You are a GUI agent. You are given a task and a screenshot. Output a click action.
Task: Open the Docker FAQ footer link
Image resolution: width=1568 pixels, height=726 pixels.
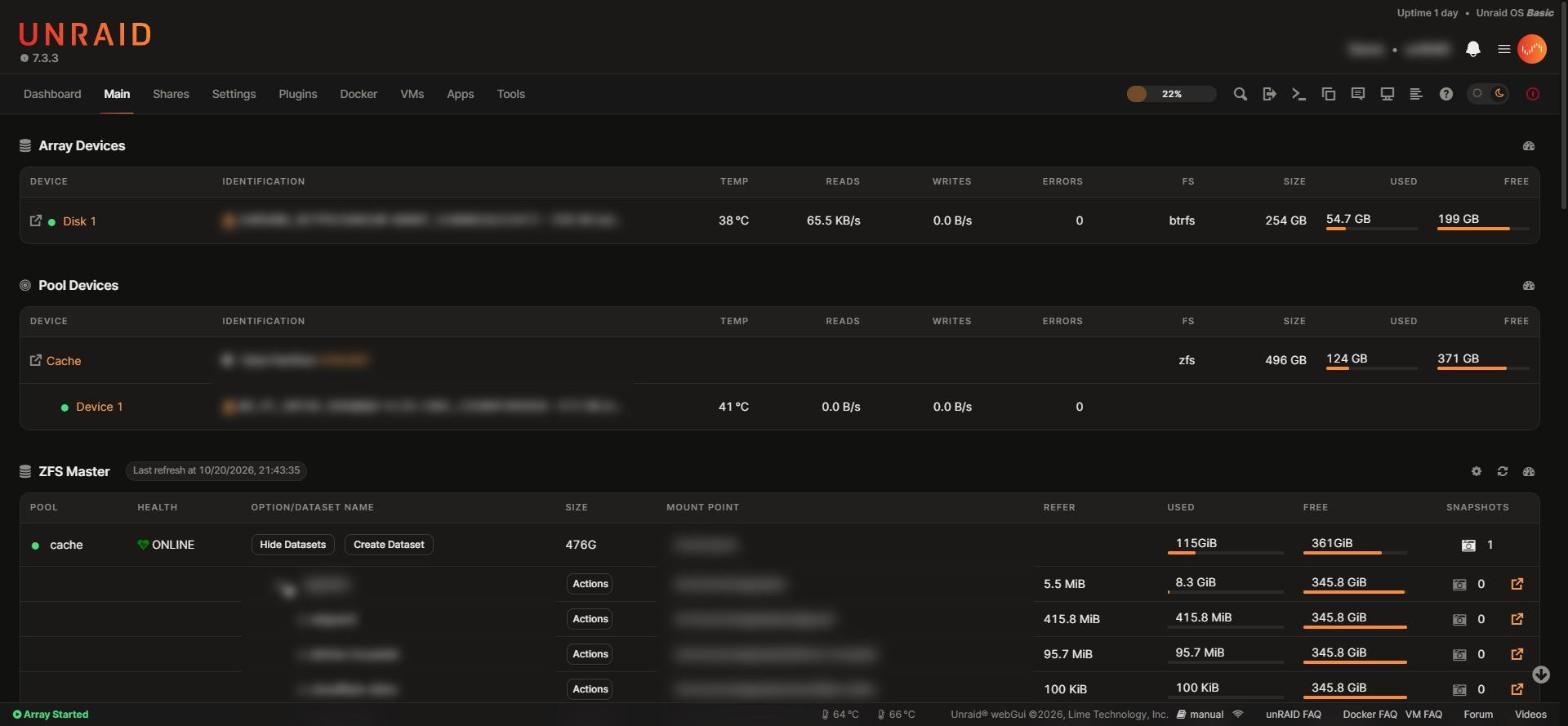[1369, 715]
